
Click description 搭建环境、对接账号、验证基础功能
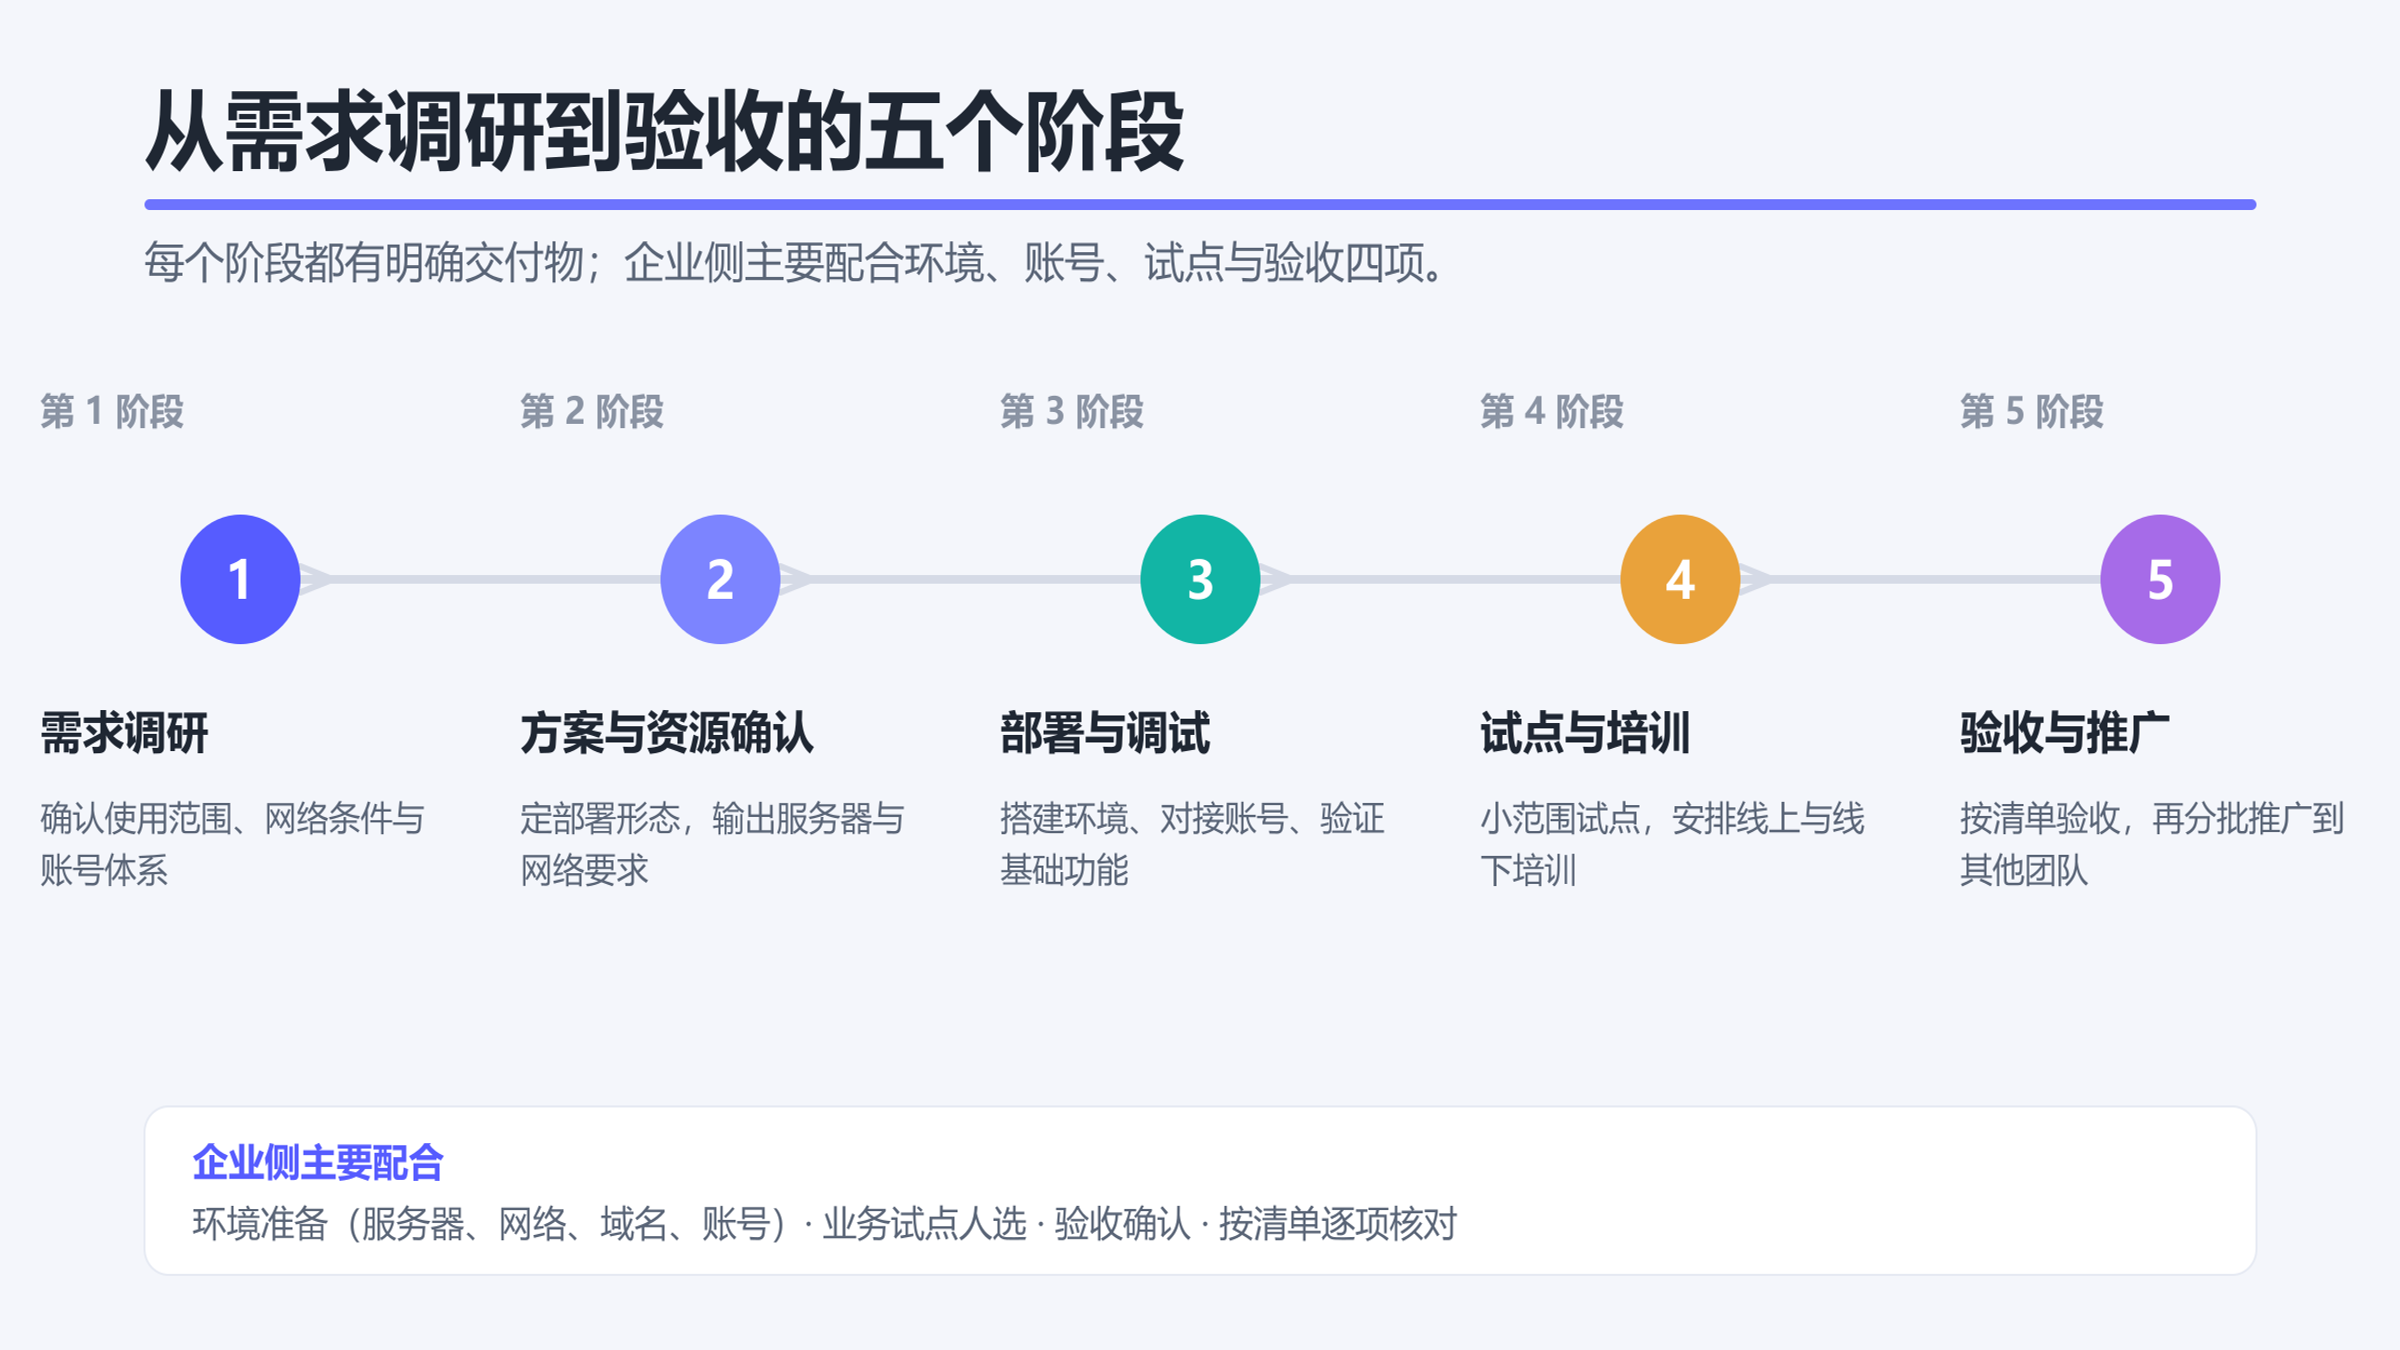pos(1193,844)
